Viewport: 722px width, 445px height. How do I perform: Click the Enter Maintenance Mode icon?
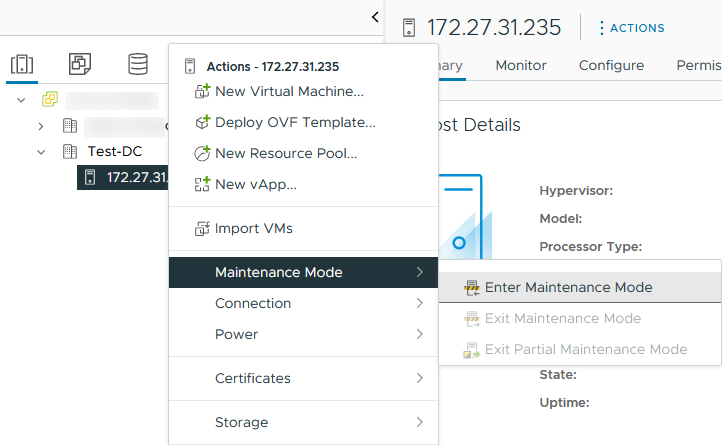472,287
